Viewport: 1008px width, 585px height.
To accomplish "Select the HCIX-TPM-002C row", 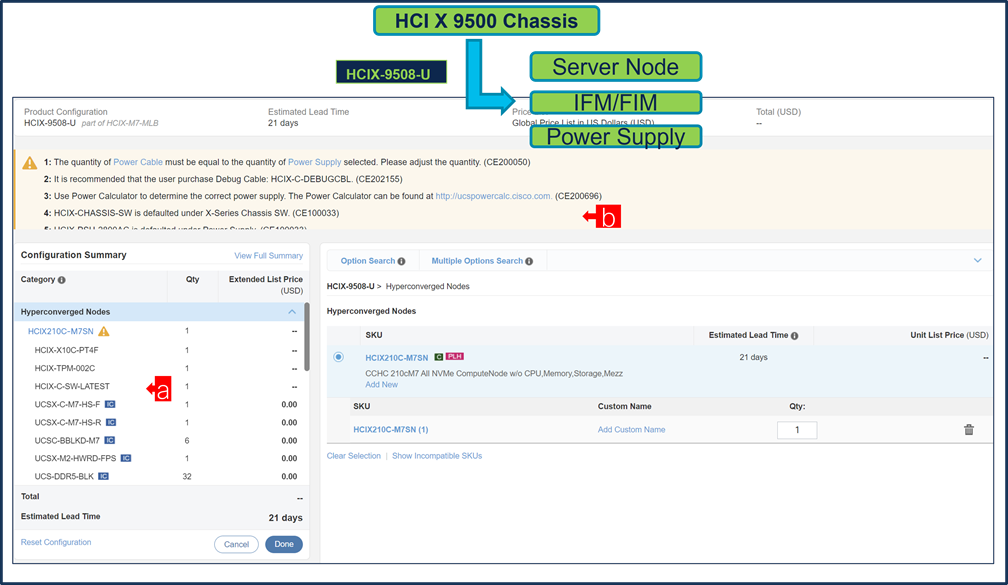I will (159, 368).
